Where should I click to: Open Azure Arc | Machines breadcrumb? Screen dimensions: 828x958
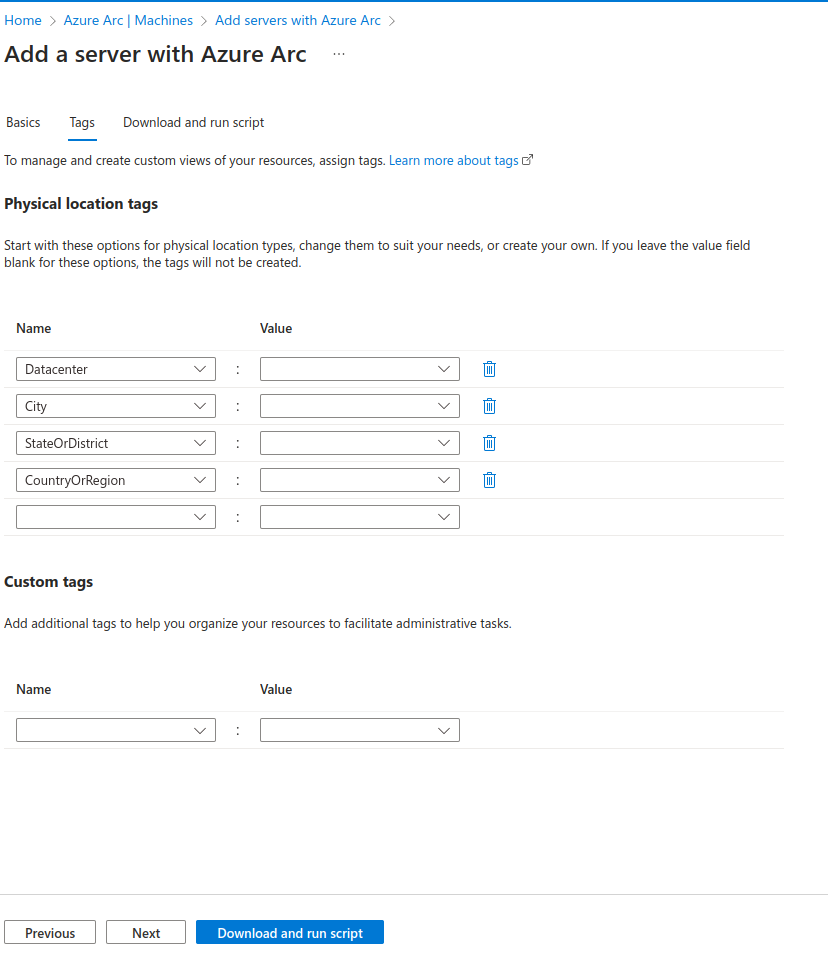click(128, 20)
